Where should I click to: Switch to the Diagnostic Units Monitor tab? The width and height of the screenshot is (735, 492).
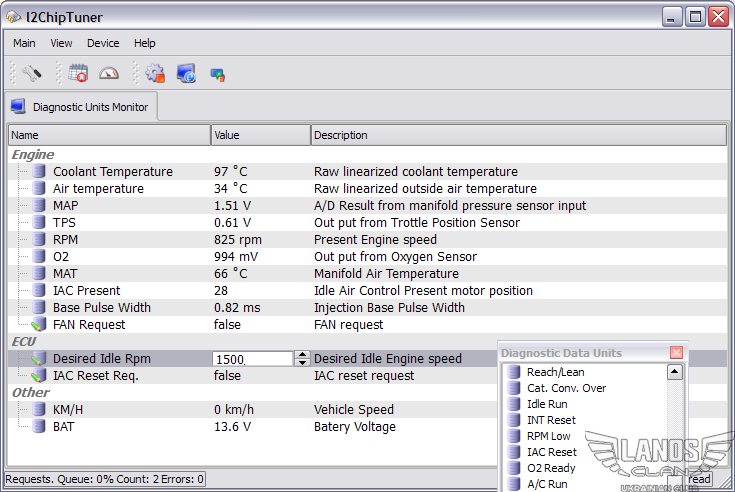tap(81, 107)
